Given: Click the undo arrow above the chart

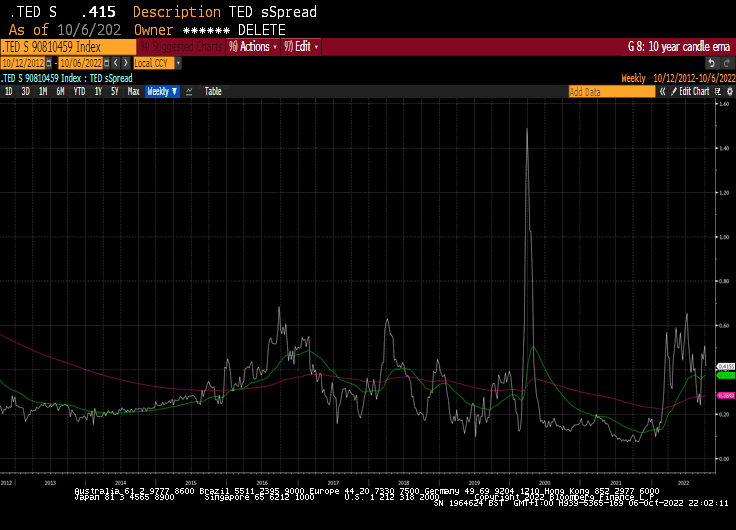Looking at the screenshot, I should tap(712, 62).
